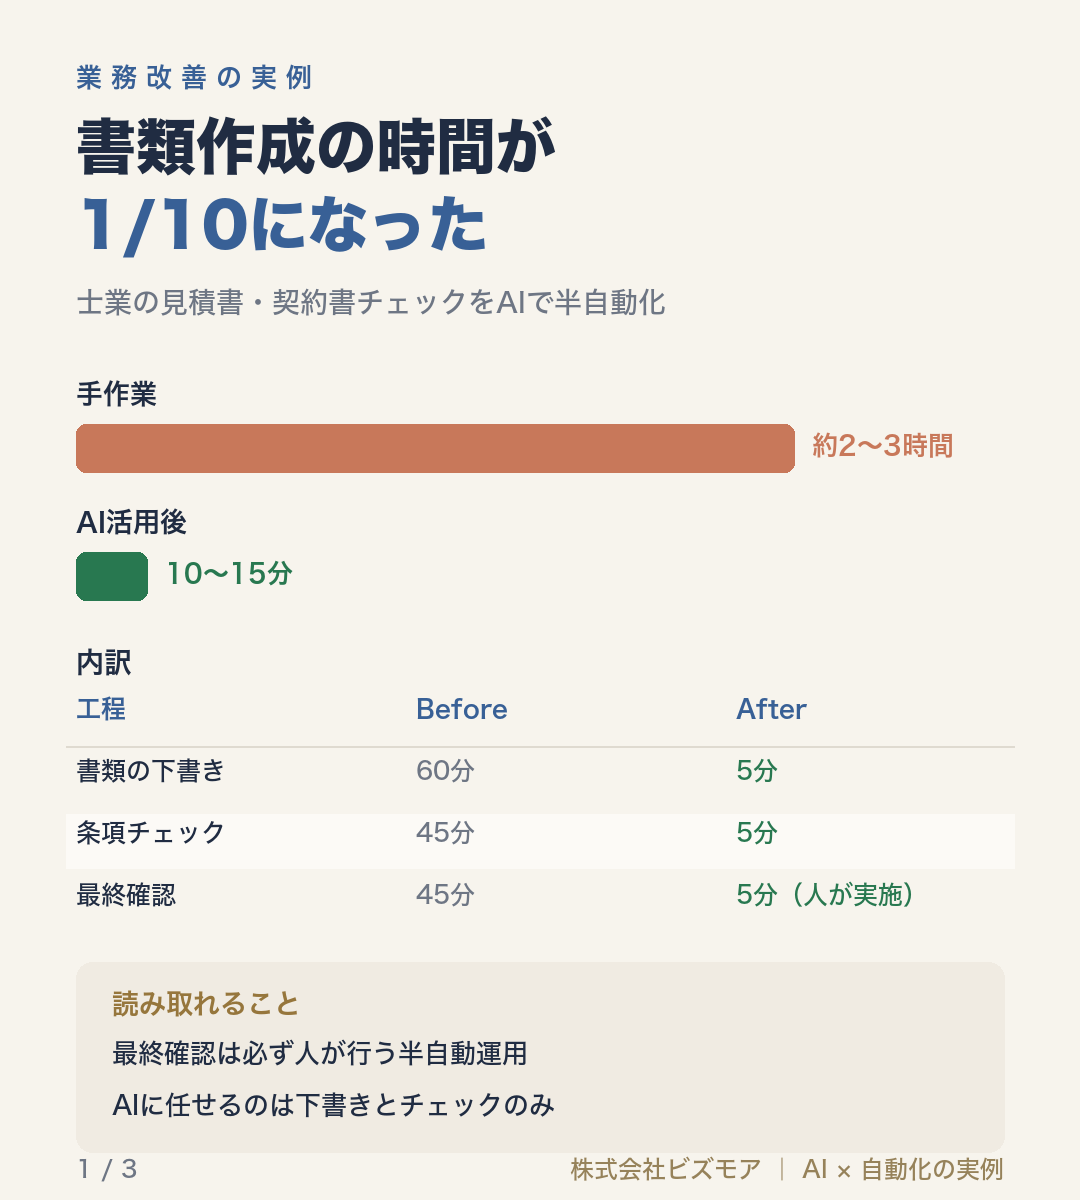This screenshot has height=1200, width=1080.
Task: Click the After column header
Action: click(771, 709)
